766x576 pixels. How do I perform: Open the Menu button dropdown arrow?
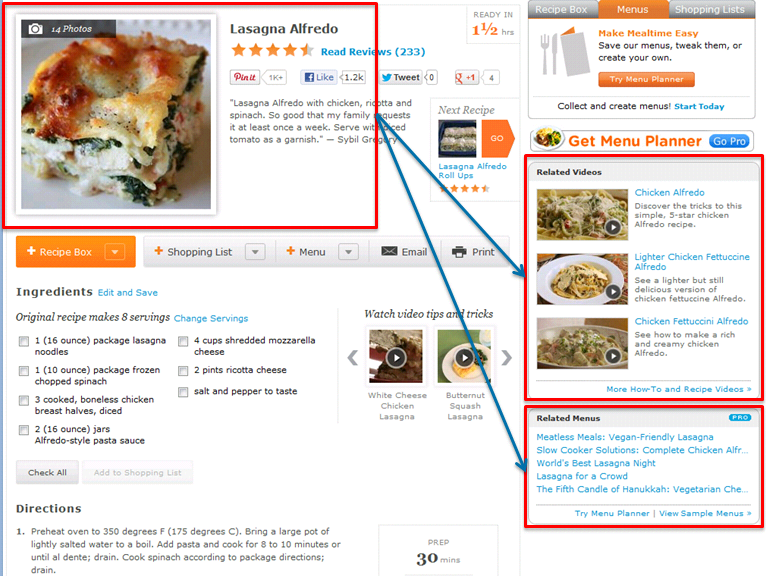[348, 252]
